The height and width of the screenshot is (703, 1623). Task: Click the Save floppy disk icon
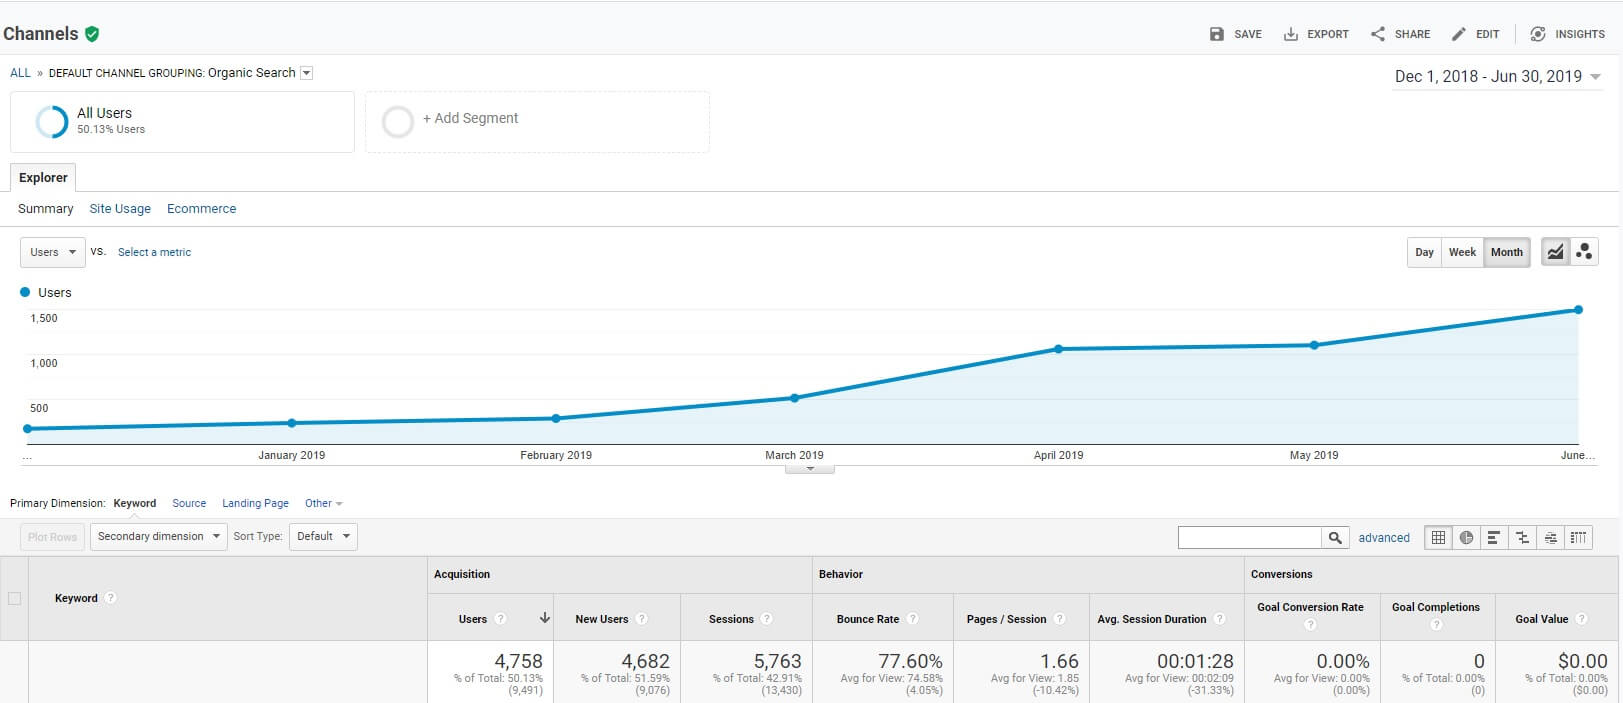tap(1216, 34)
